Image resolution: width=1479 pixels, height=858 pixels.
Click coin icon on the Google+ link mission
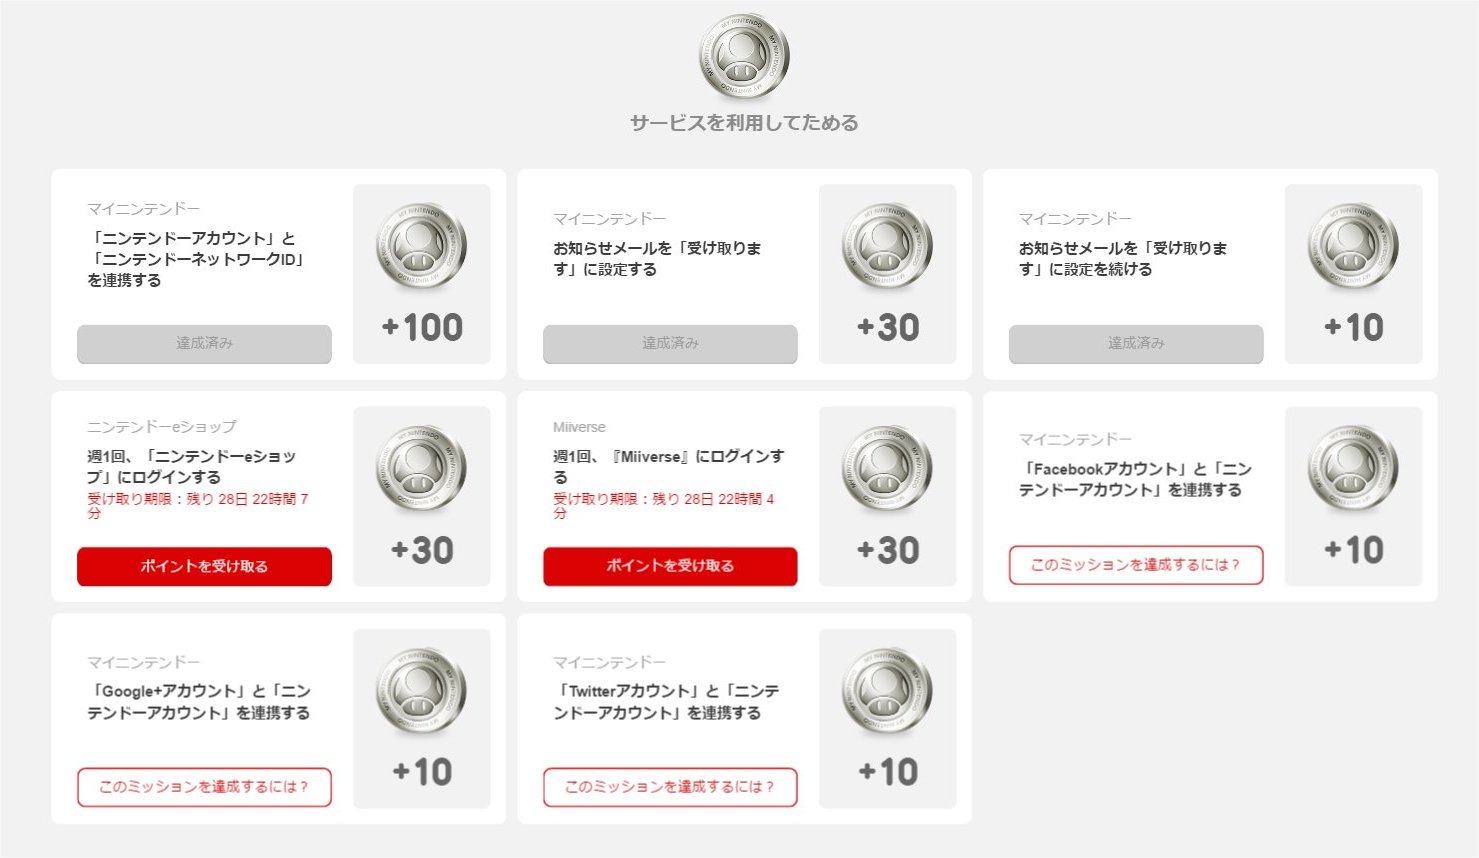pyautogui.click(x=421, y=691)
